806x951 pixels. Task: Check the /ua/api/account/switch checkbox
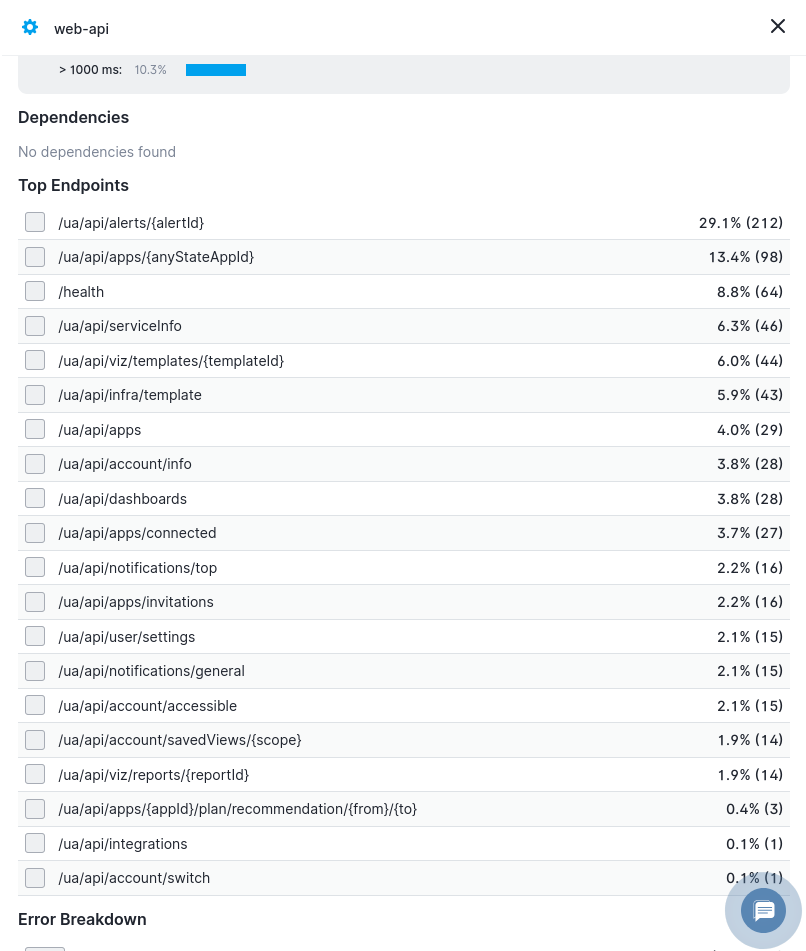click(x=35, y=878)
